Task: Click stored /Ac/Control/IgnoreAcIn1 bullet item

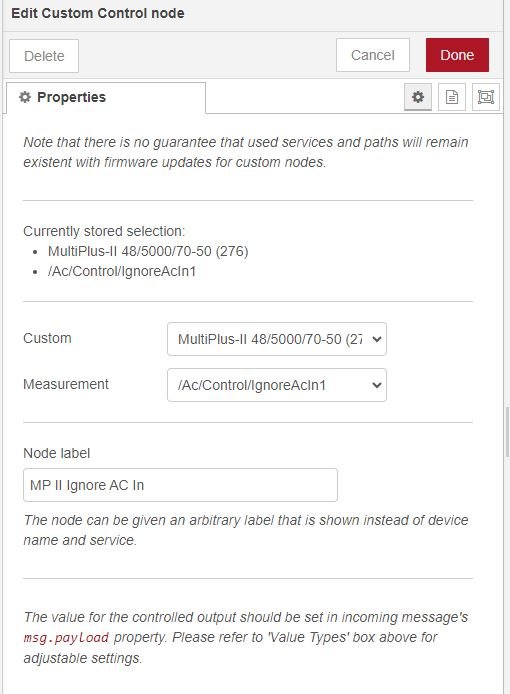Action: 122,271
